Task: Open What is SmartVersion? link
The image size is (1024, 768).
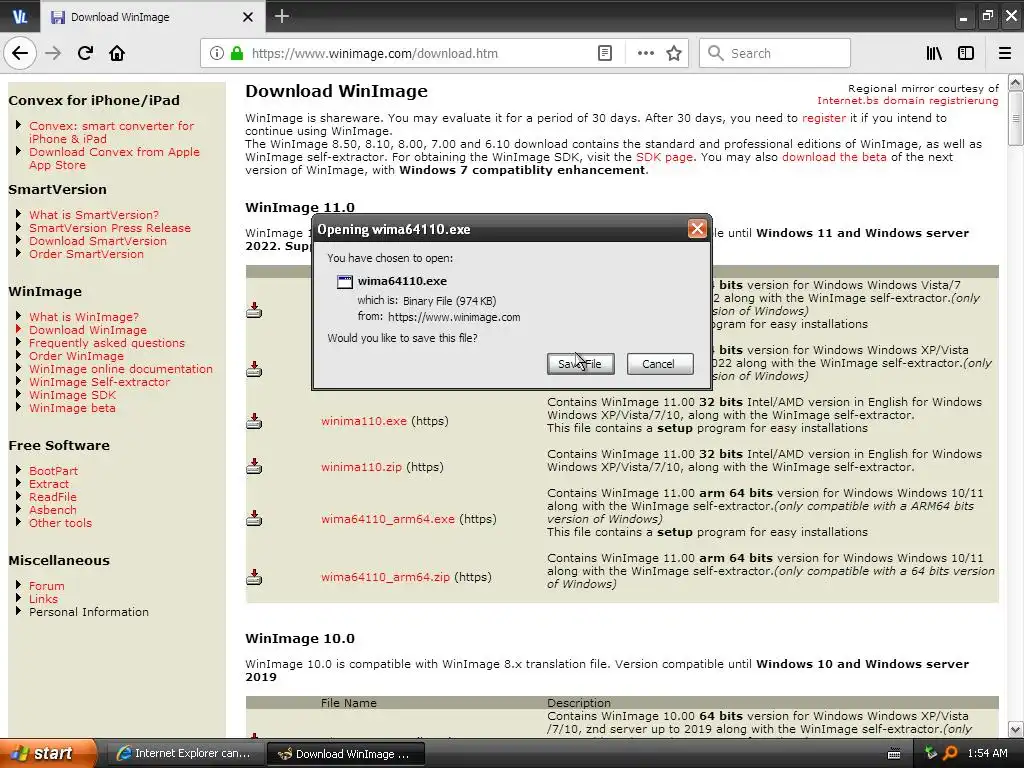Action: point(93,215)
